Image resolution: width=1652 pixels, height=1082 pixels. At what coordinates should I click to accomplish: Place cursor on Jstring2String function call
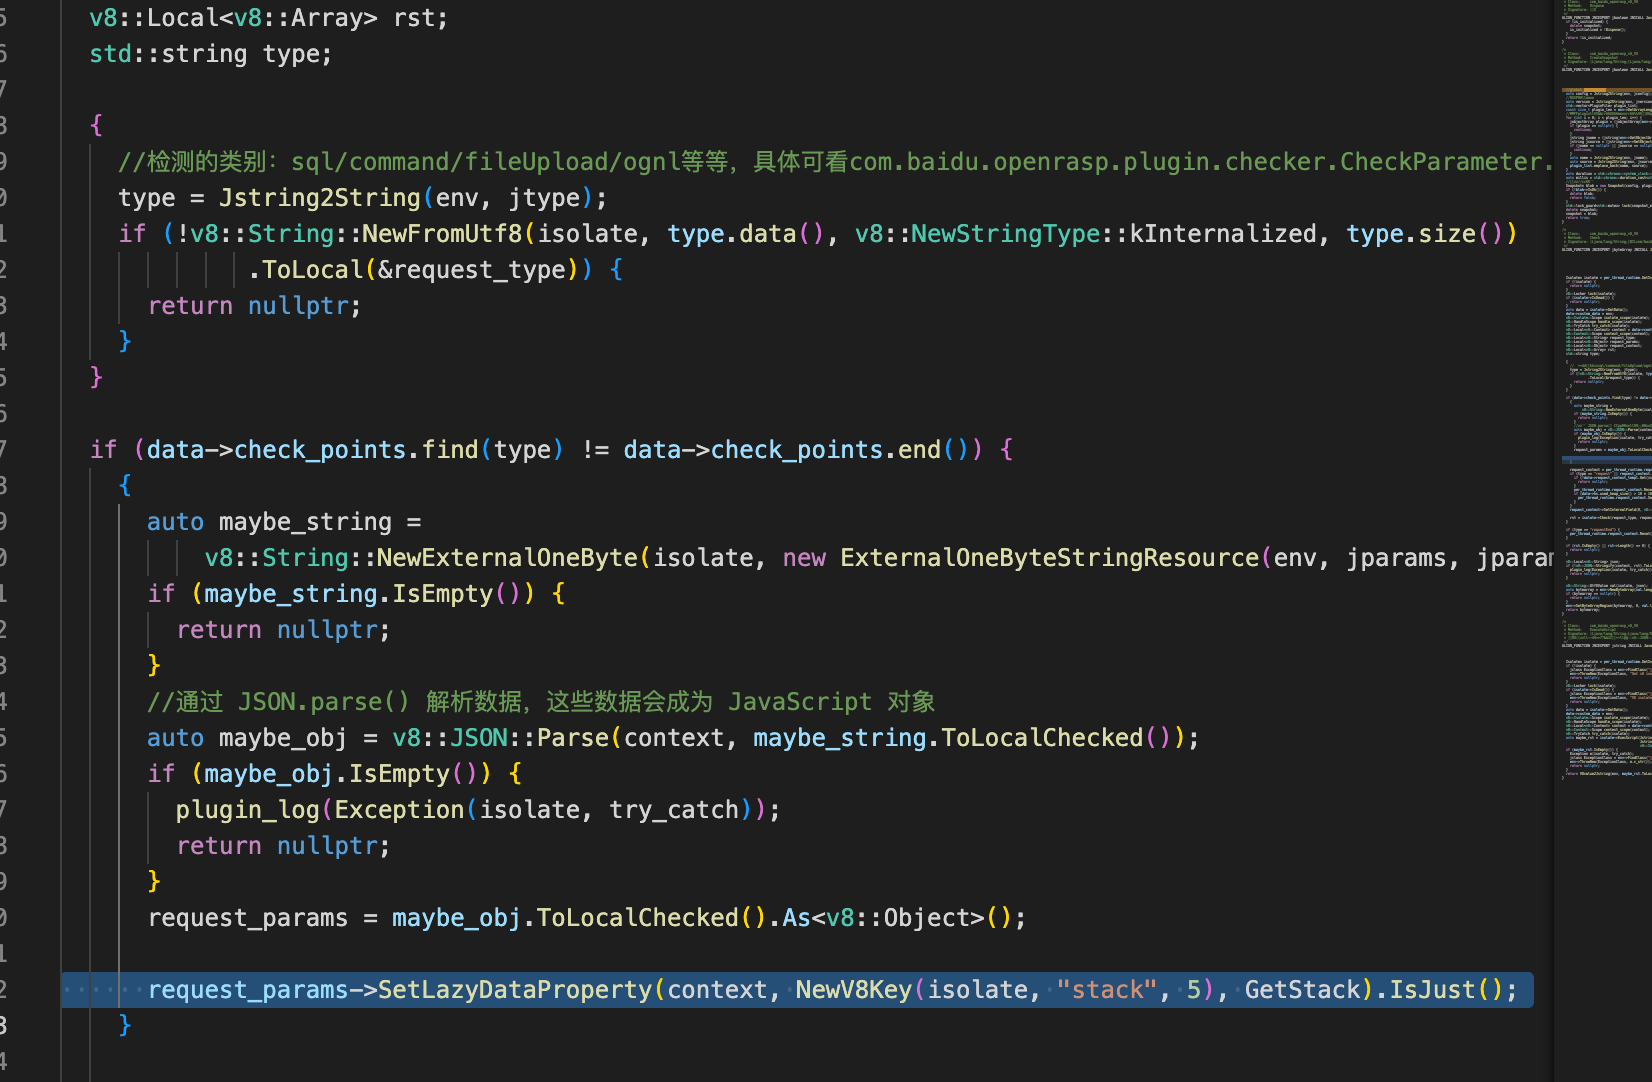click(x=319, y=198)
